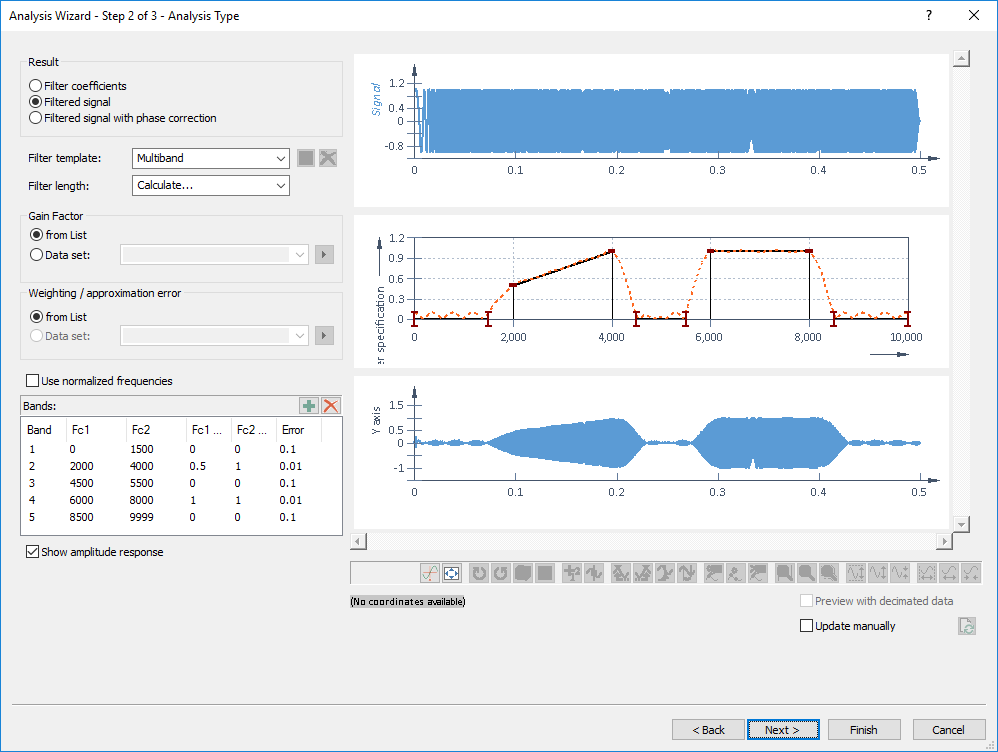The image size is (998, 752).
Task: Click the up arrow of the plot scrollbar
Action: click(961, 59)
